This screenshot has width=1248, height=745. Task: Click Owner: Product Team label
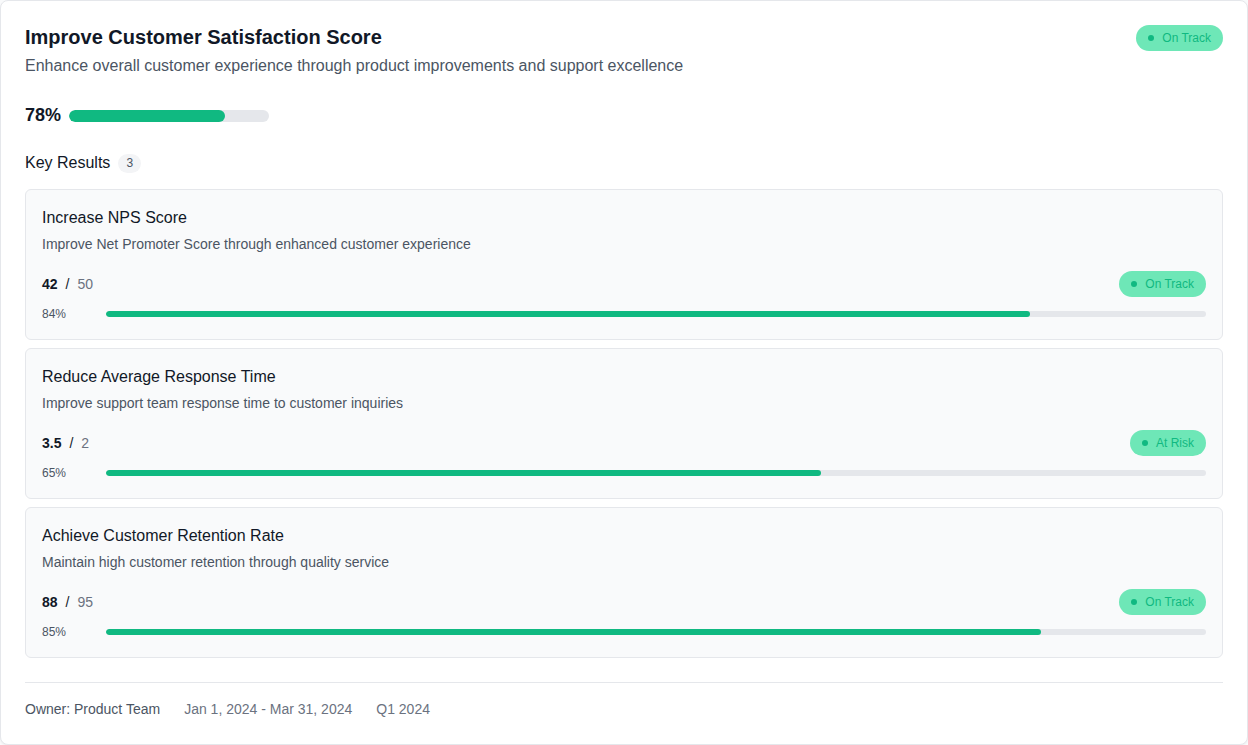pos(92,709)
